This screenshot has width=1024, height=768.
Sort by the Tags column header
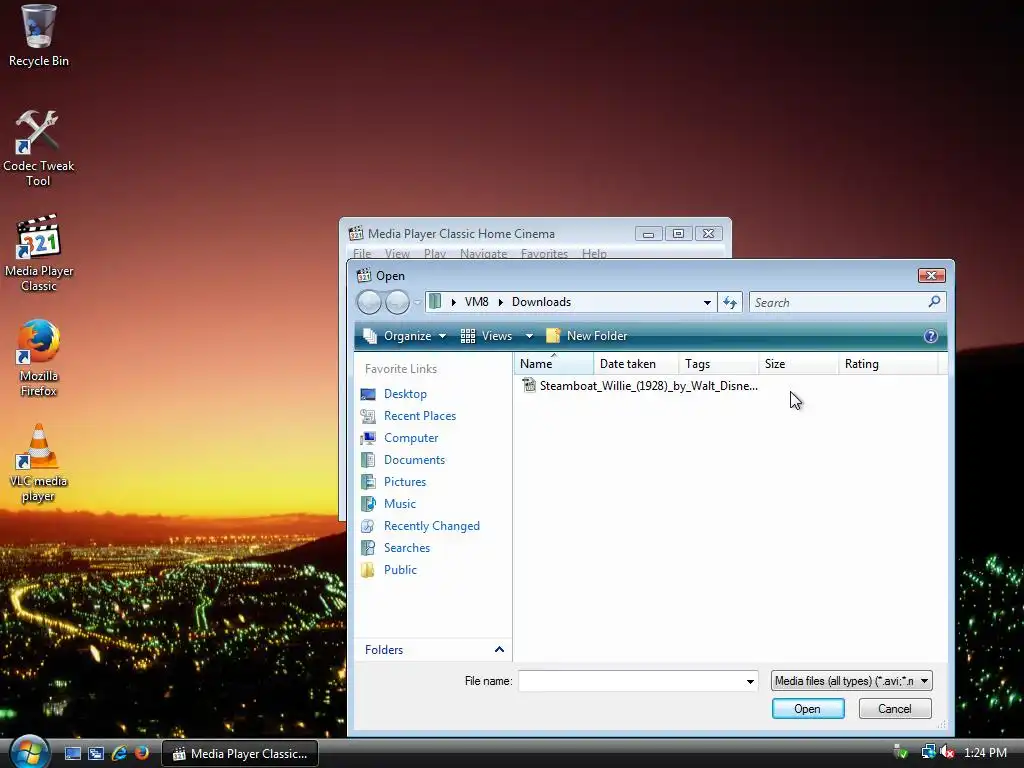(x=718, y=364)
